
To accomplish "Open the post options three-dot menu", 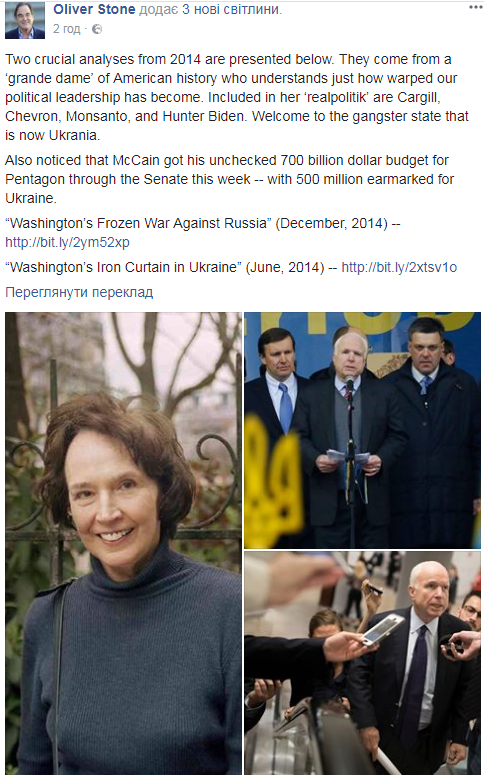I will [x=475, y=7].
